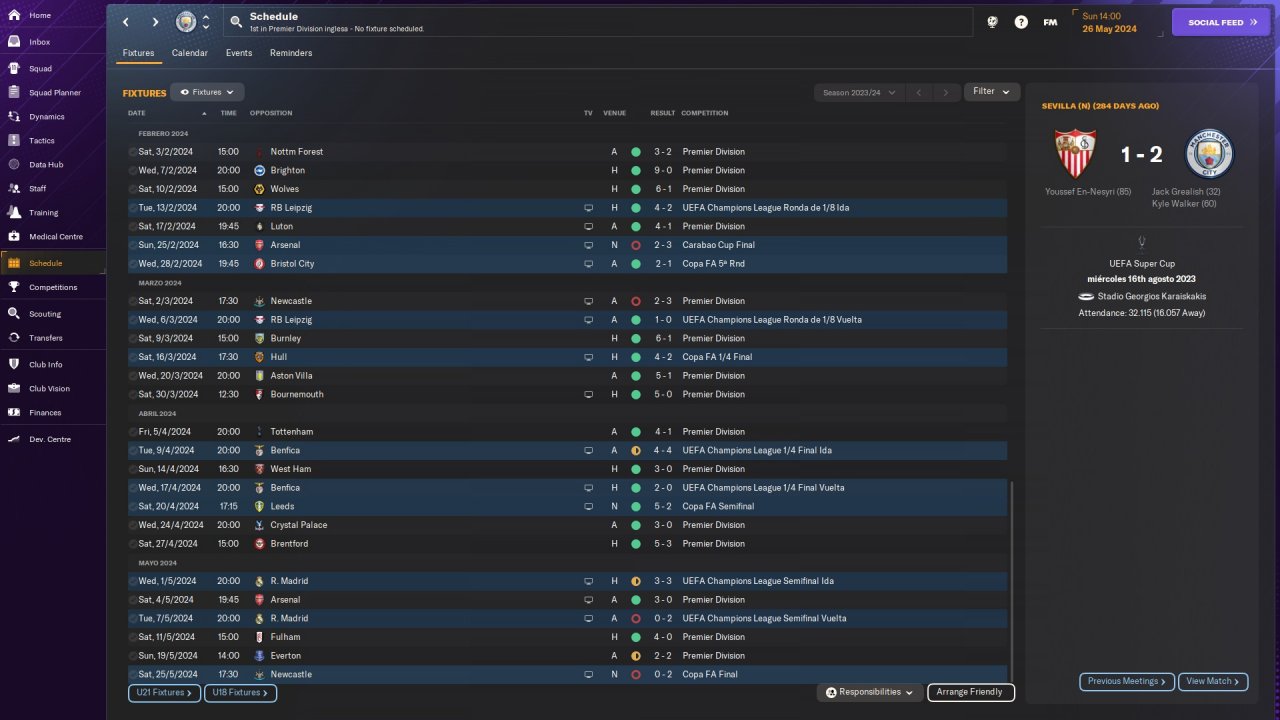Click the Sevilla crest in match panel
This screenshot has width=1280, height=720.
(x=1075, y=154)
